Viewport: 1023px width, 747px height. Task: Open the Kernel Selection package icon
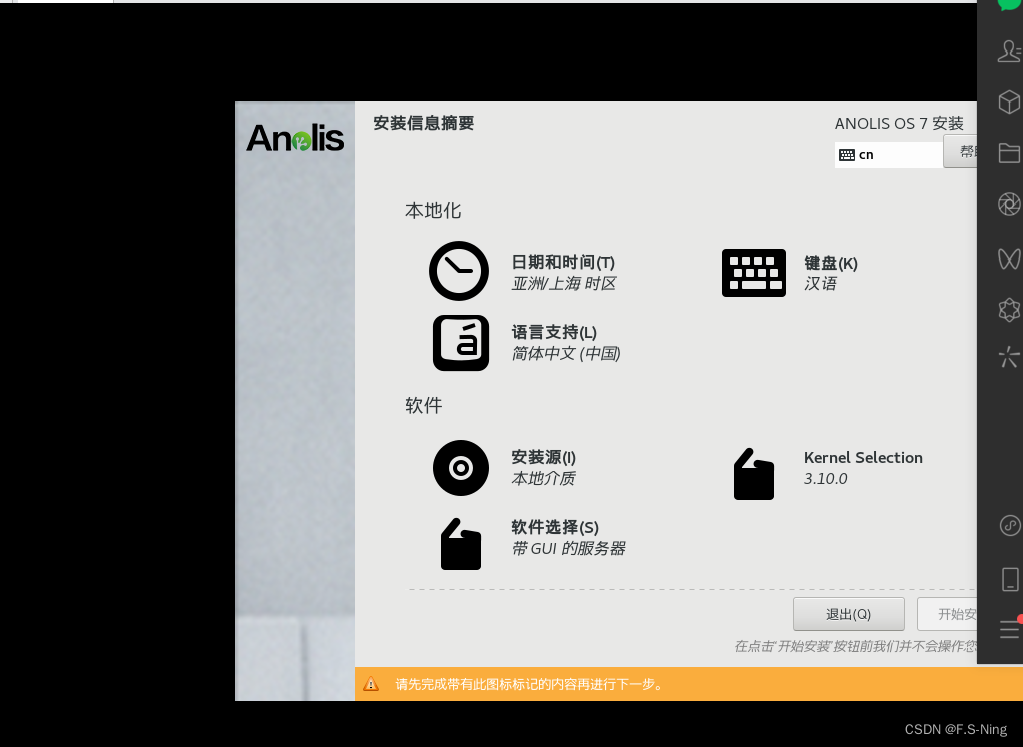pyautogui.click(x=754, y=474)
